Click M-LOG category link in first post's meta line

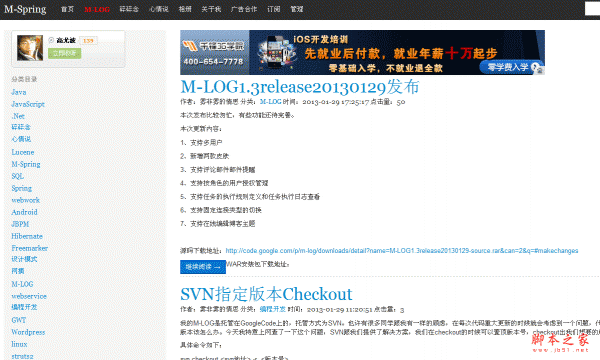pyautogui.click(x=271, y=102)
